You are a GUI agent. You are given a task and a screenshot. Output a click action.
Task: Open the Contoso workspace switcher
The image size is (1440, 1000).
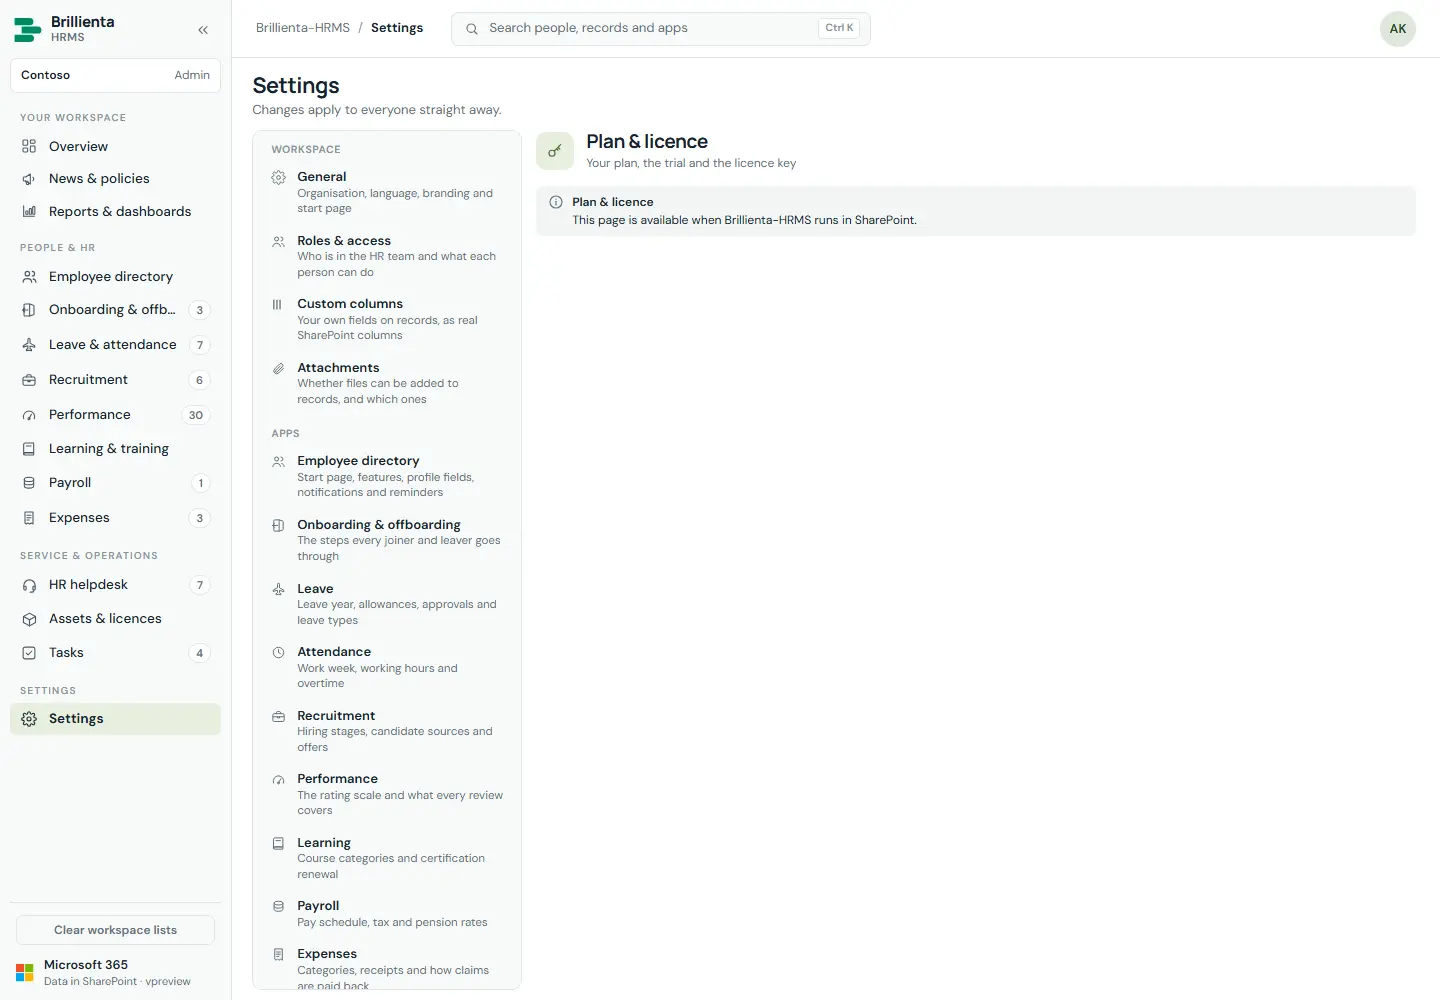(x=115, y=75)
